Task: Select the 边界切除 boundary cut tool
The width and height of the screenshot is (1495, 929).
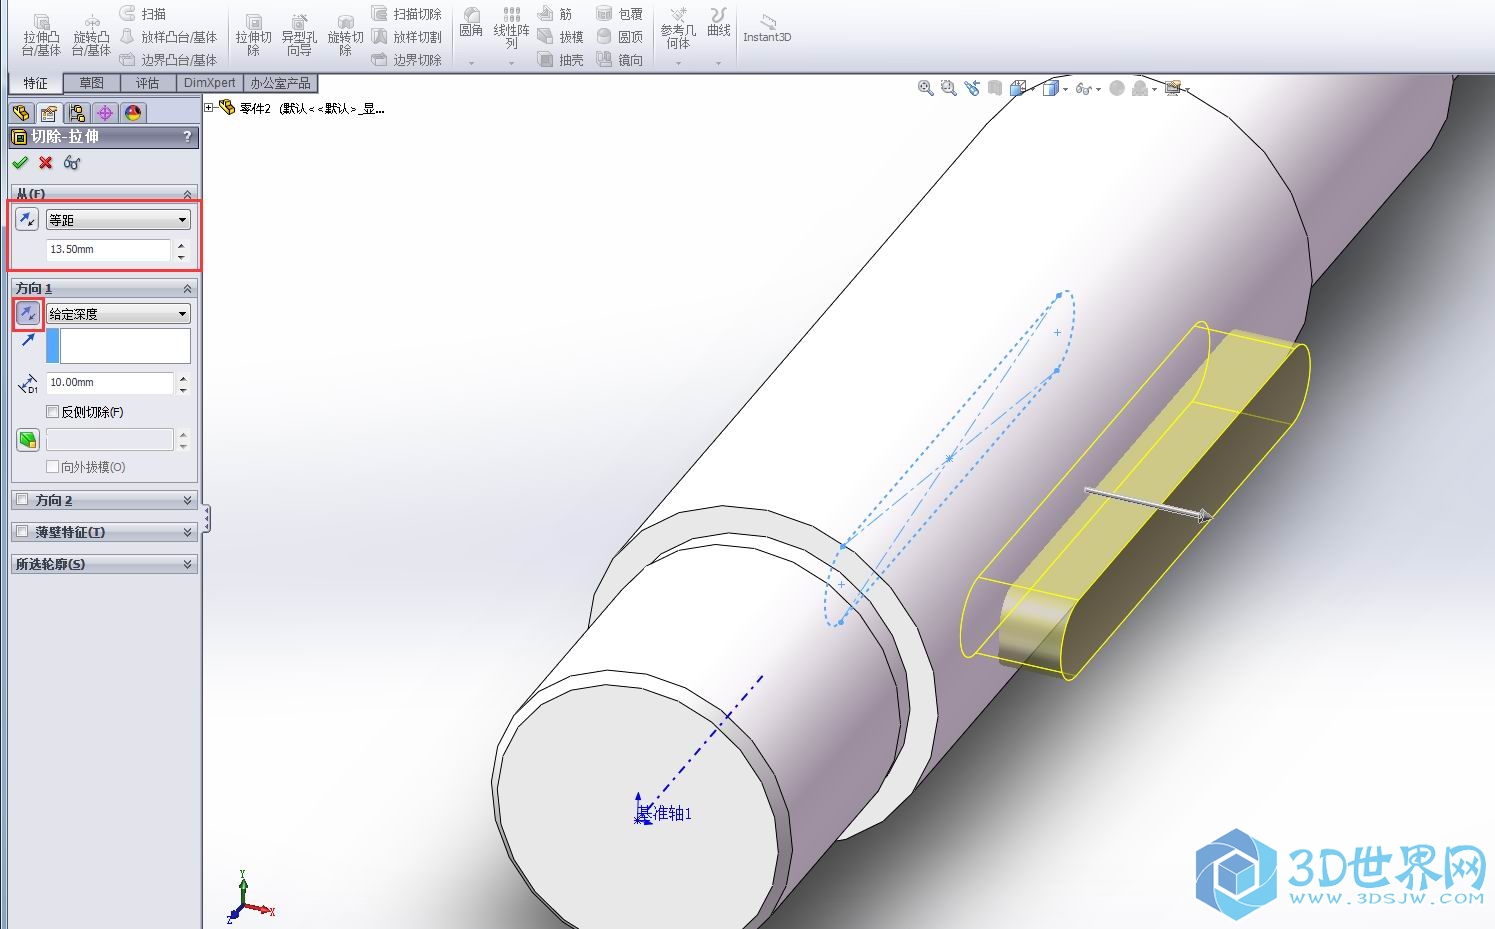Action: point(406,60)
